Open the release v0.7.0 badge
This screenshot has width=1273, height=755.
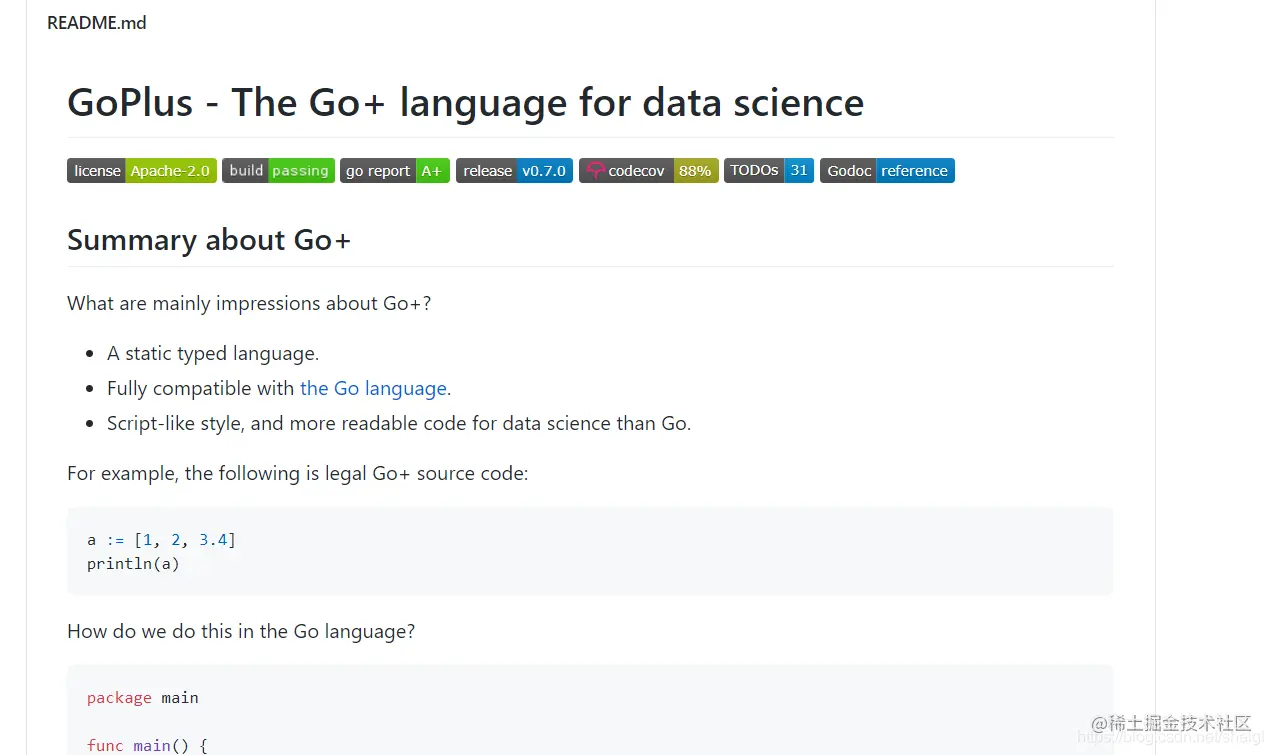(x=514, y=171)
